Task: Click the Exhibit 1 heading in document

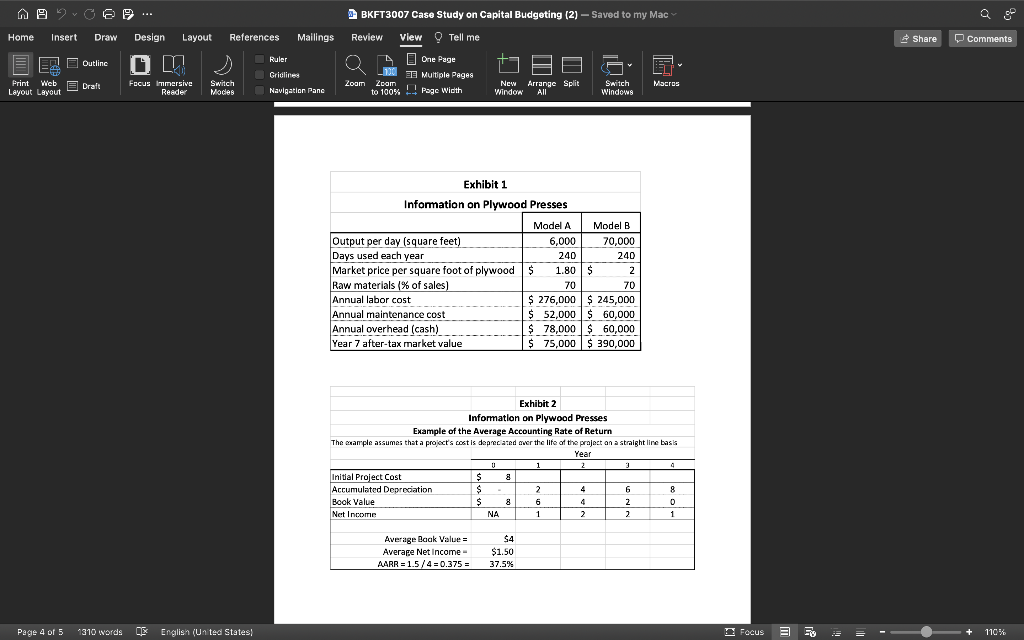Action: click(x=485, y=185)
